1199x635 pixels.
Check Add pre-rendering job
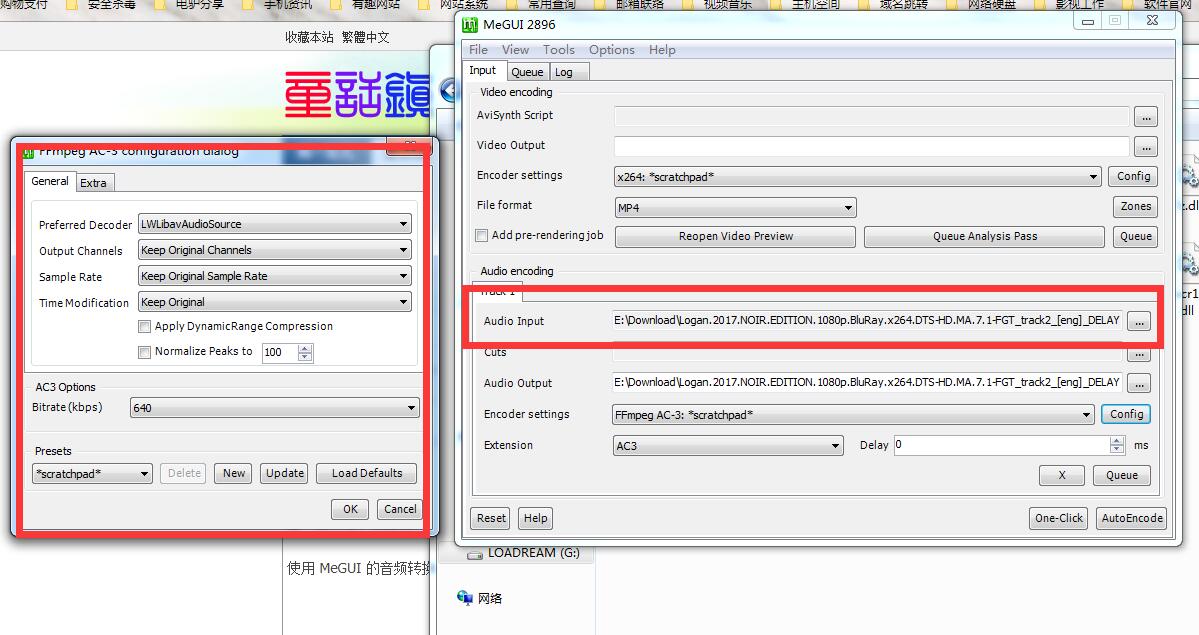483,236
